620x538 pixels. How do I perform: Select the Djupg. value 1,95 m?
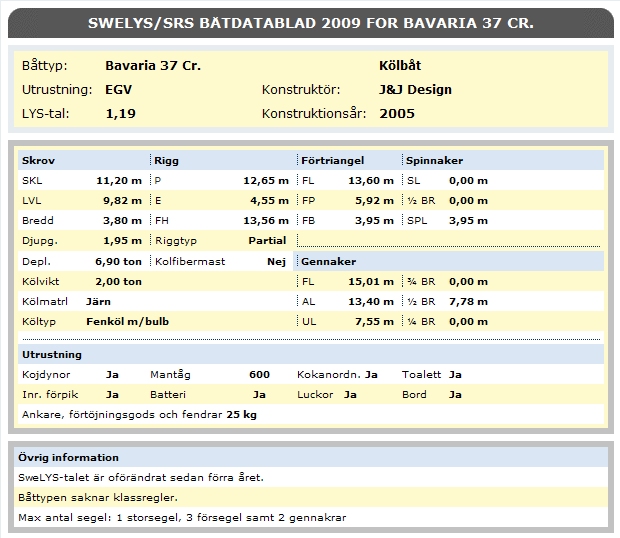(x=123, y=241)
